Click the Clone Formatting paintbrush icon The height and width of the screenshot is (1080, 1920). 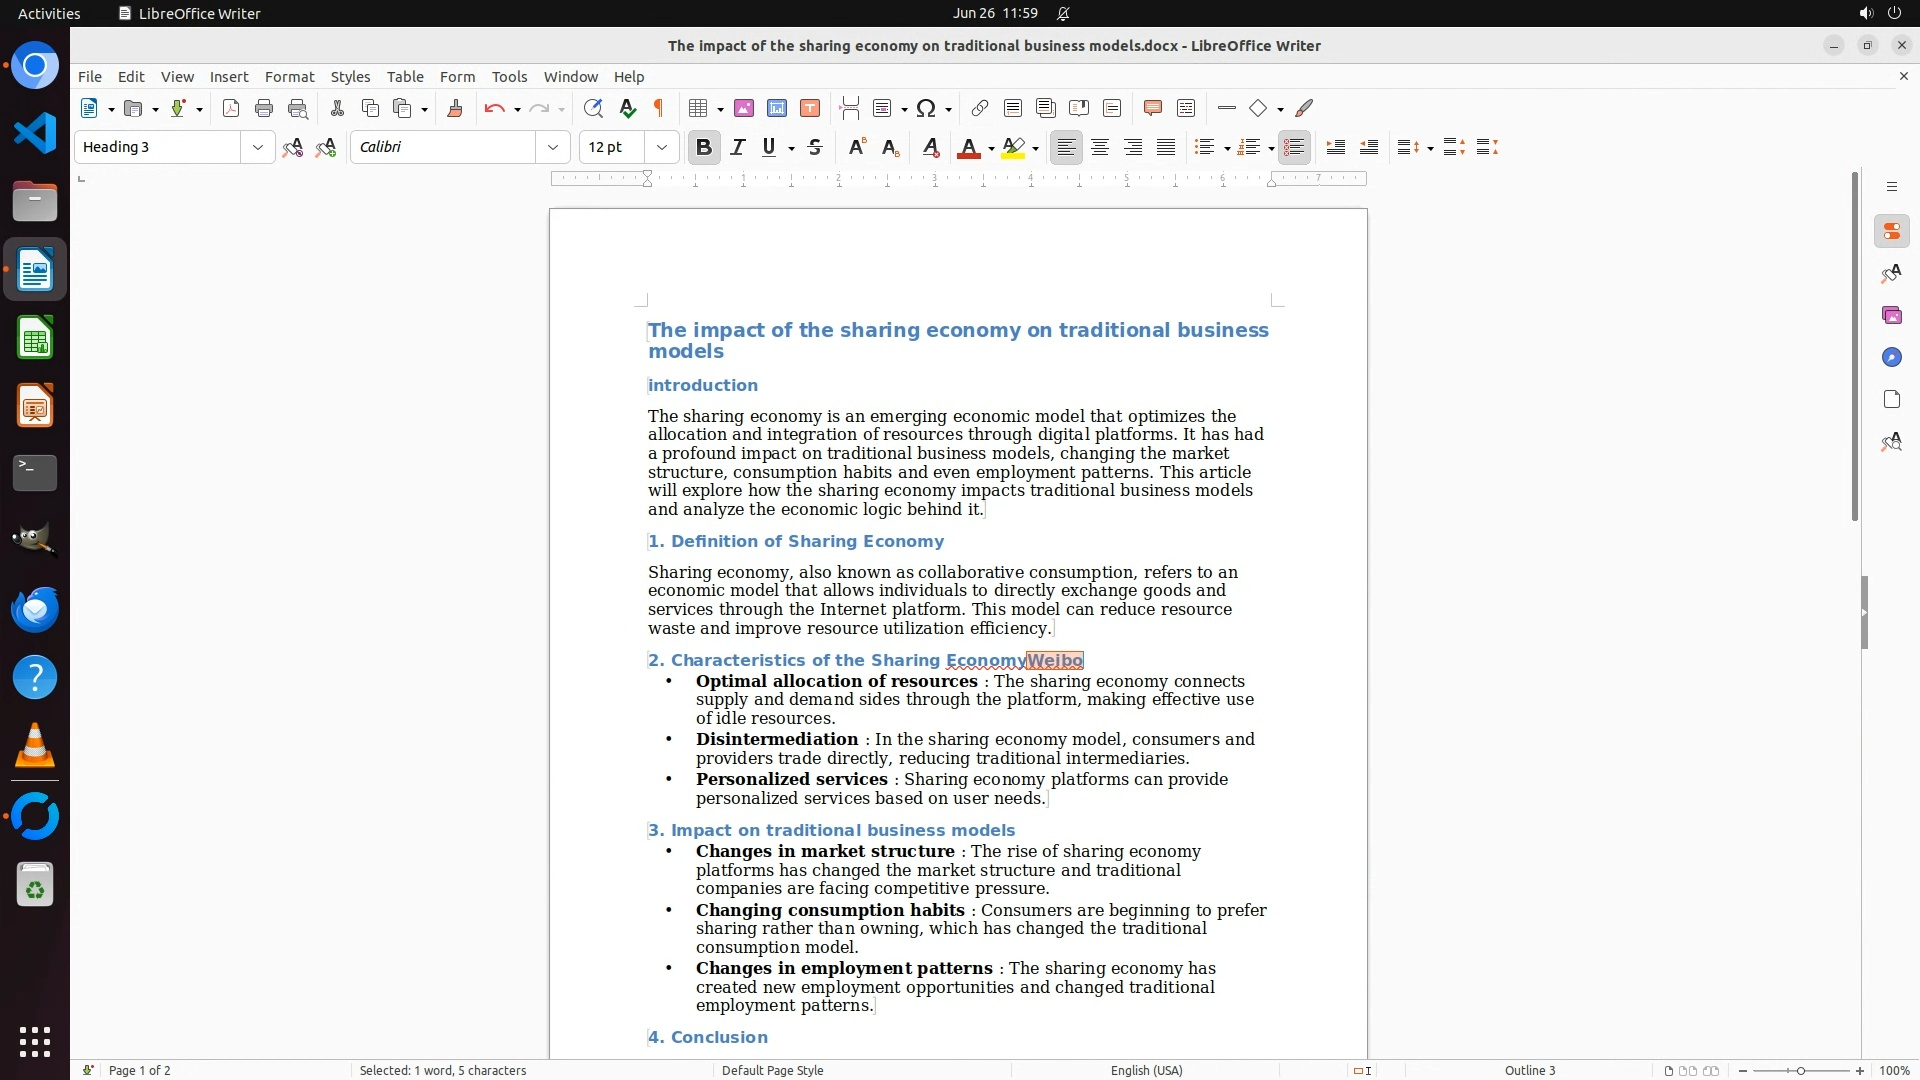tap(455, 108)
